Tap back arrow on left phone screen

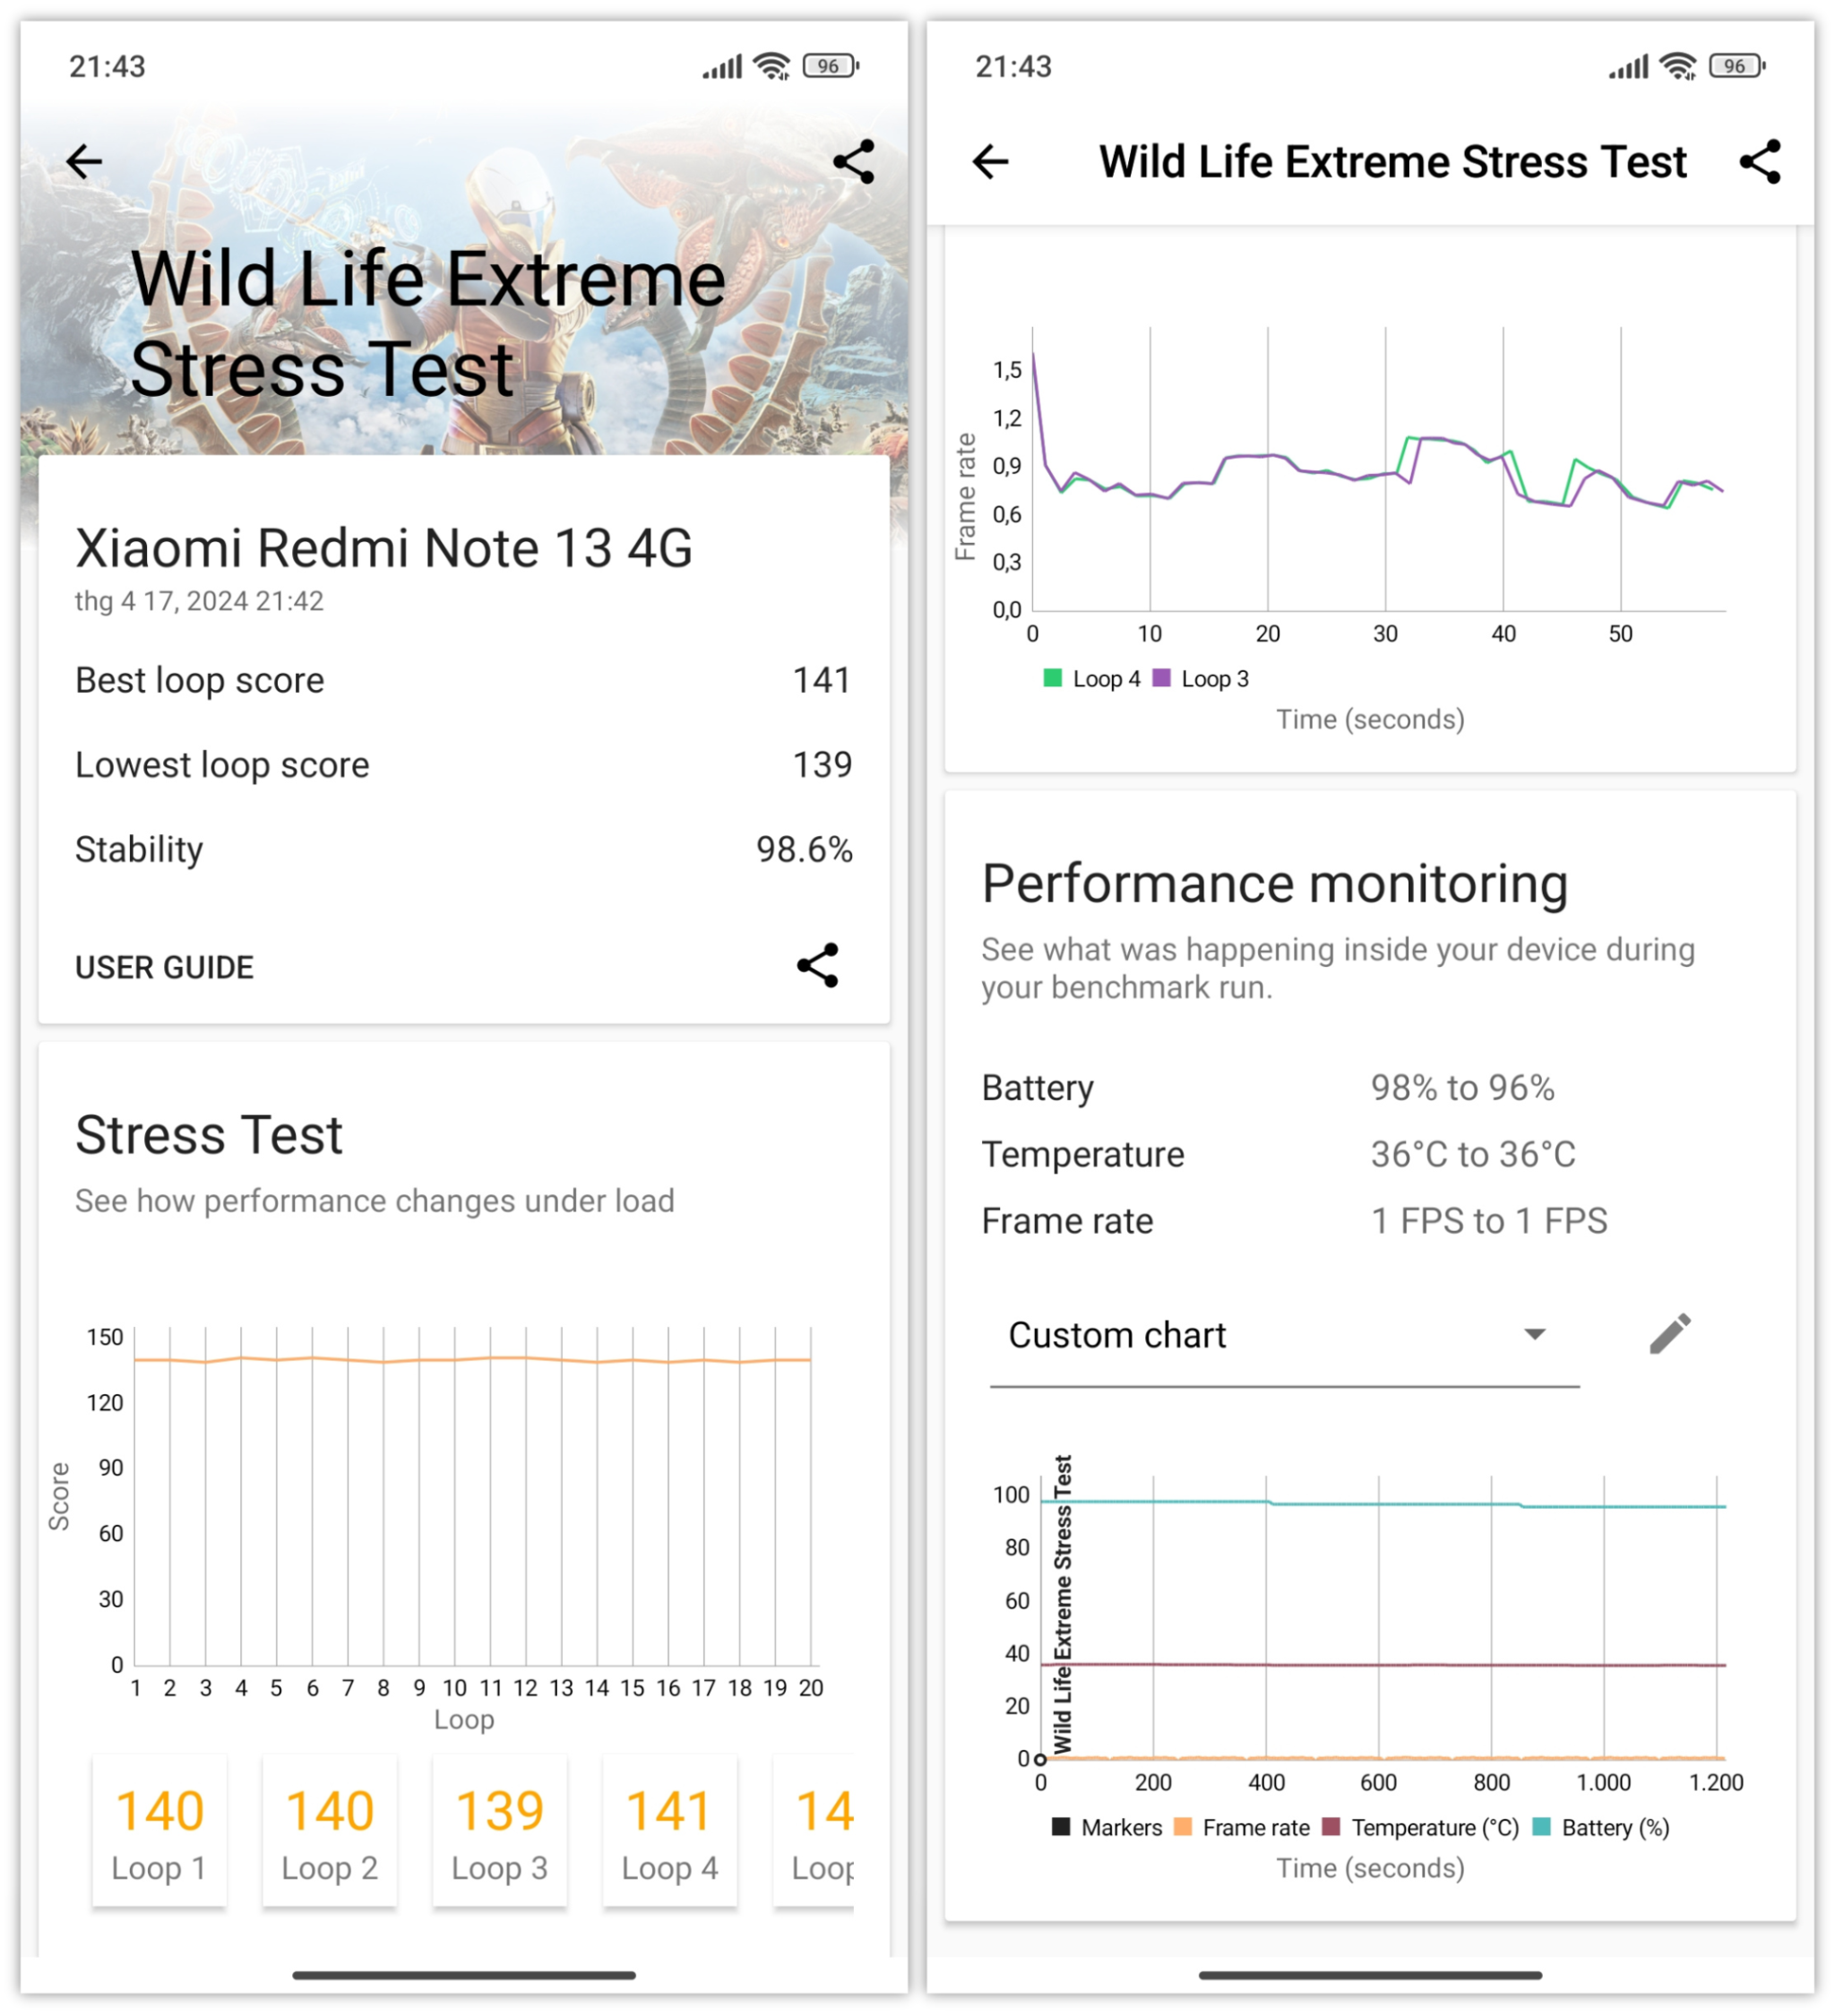pyautogui.click(x=85, y=161)
